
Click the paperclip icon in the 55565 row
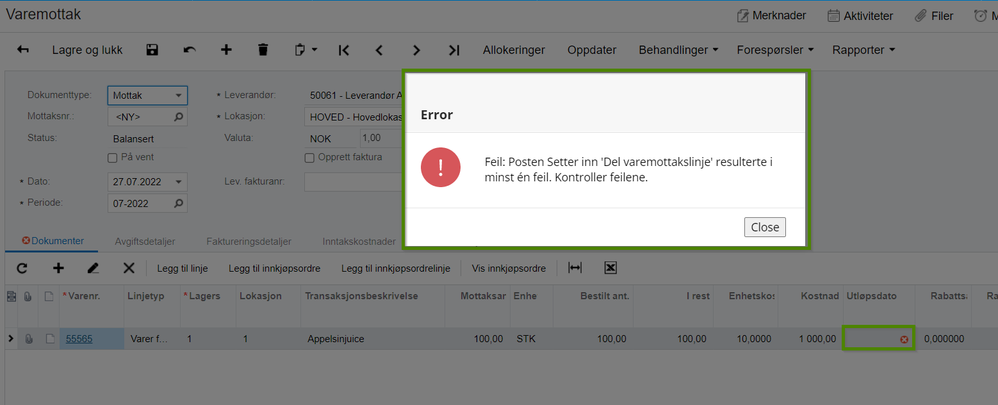[29, 339]
